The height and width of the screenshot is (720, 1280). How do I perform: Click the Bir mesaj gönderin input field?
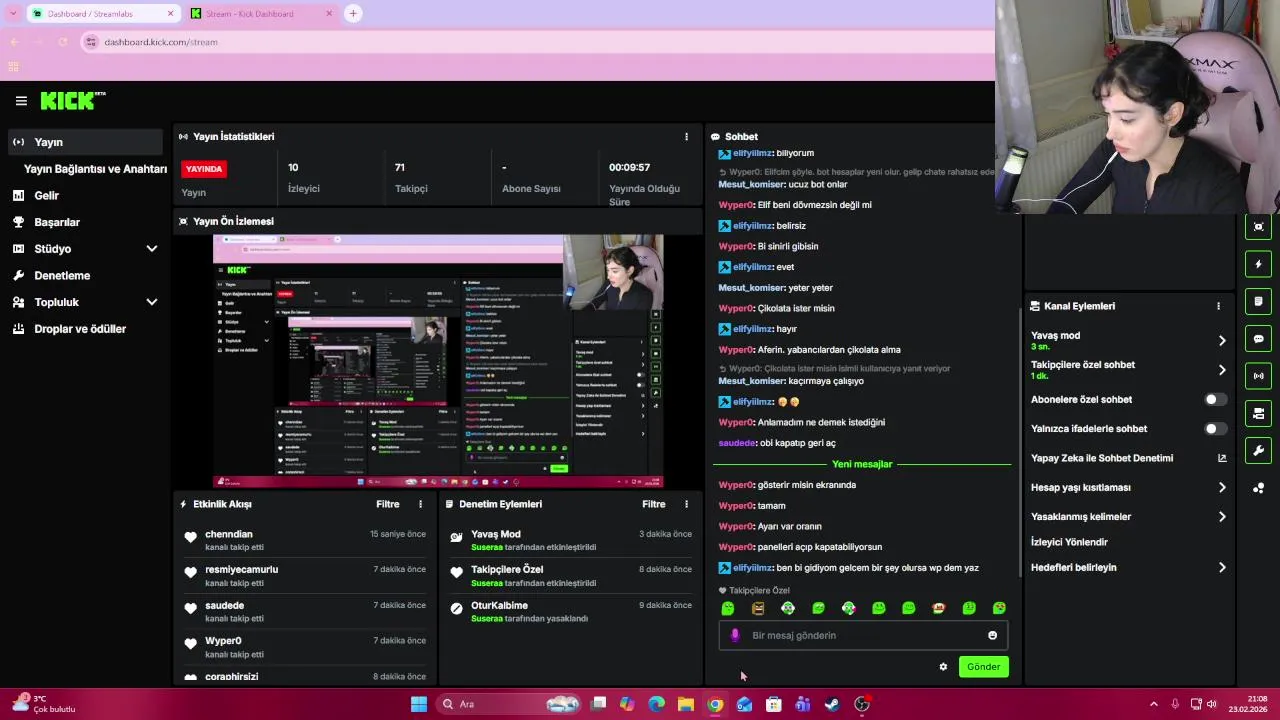pyautogui.click(x=863, y=635)
